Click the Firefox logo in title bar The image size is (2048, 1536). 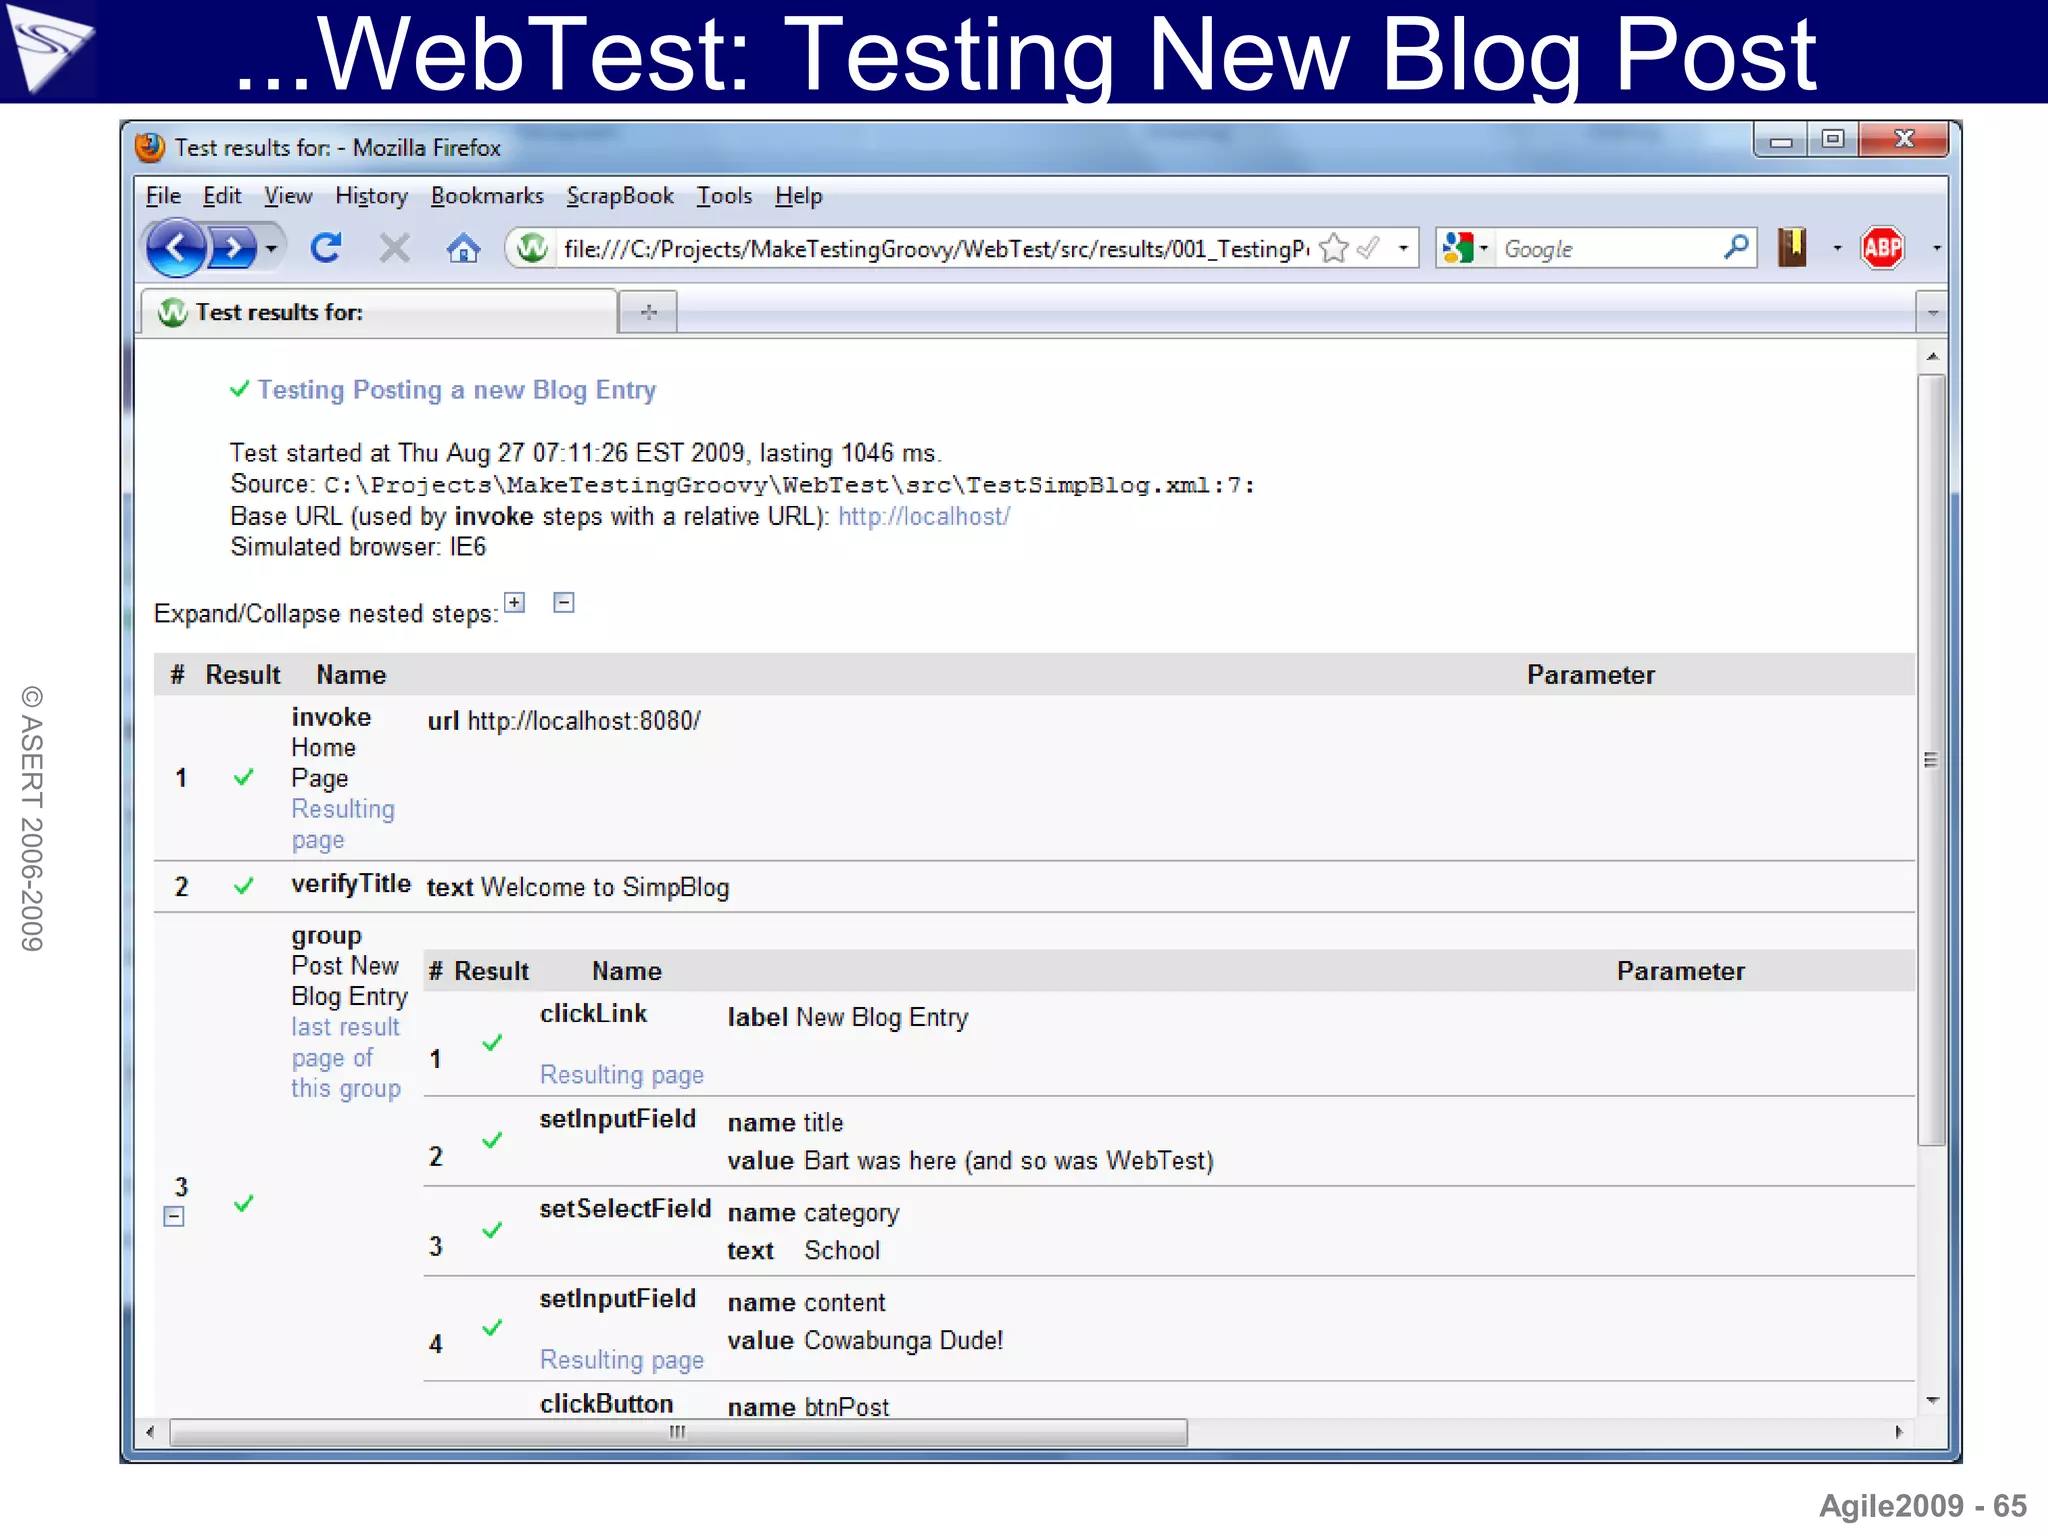(x=150, y=147)
